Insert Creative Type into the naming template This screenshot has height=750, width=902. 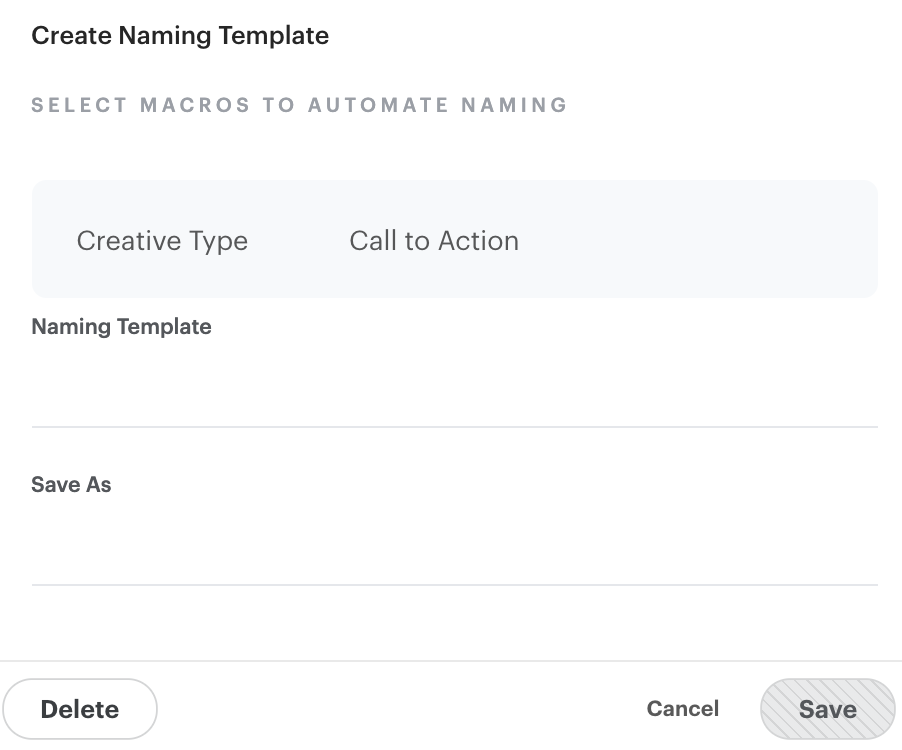[x=162, y=240]
